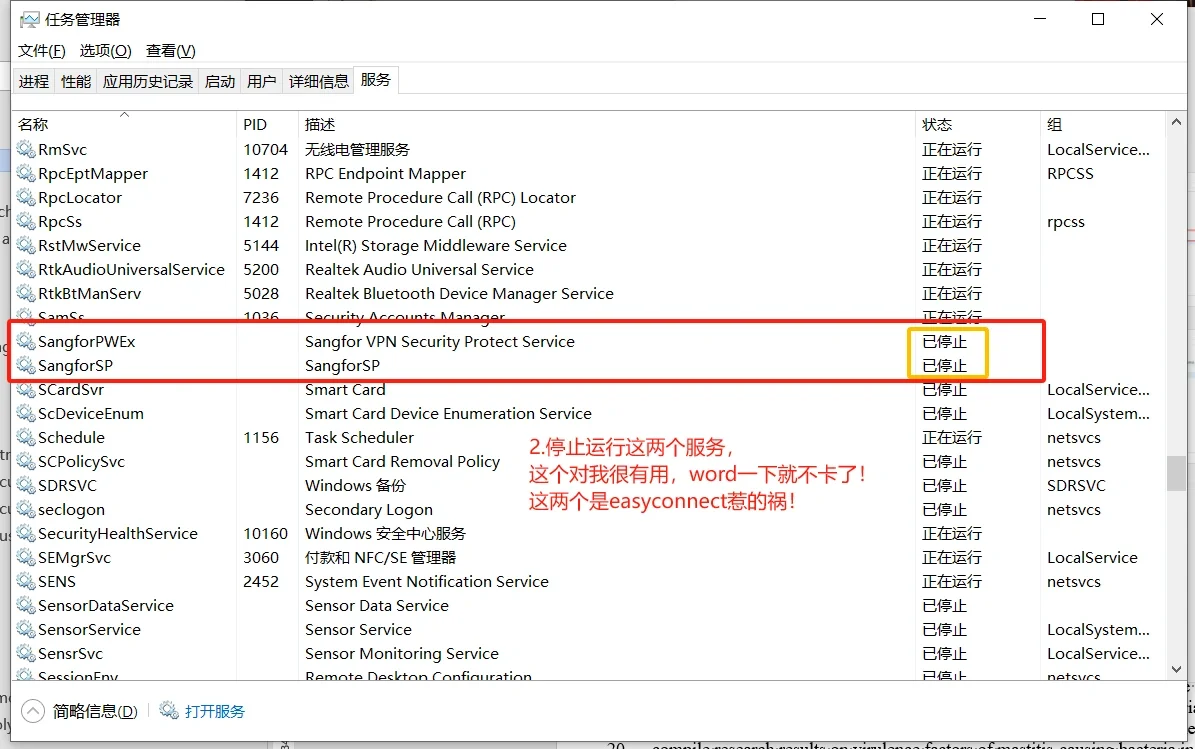Sort by the 描述 column header
Image resolution: width=1195 pixels, height=749 pixels.
click(607, 124)
